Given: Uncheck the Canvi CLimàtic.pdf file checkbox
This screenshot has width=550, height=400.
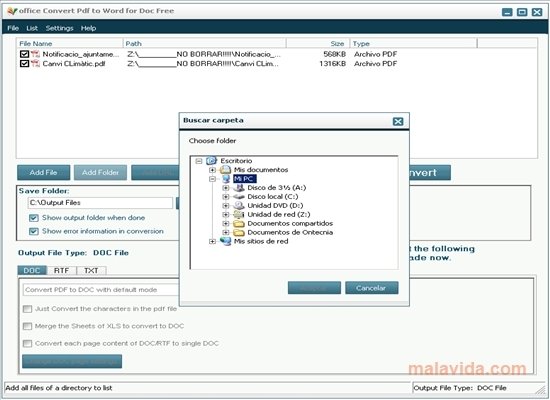Looking at the screenshot, I should 24,64.
